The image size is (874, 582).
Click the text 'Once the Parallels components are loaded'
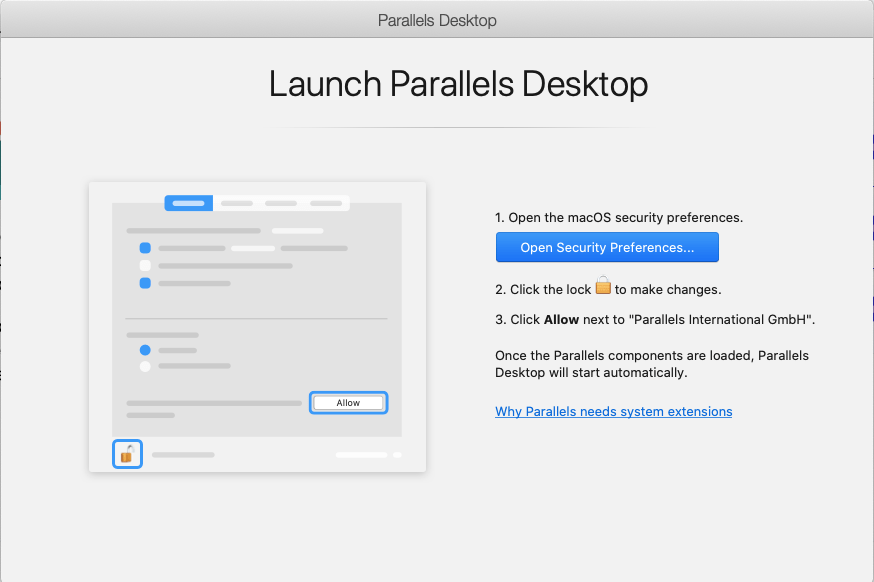624,356
